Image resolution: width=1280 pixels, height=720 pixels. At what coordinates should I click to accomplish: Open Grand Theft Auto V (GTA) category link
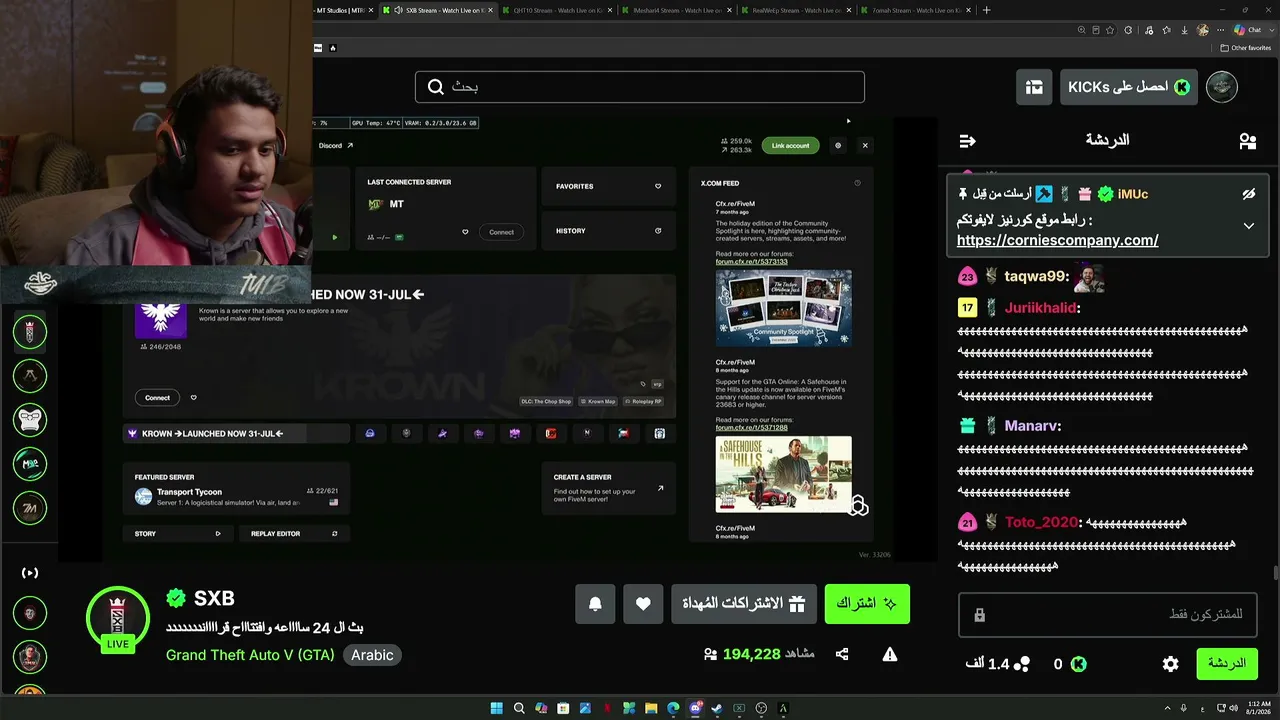250,655
